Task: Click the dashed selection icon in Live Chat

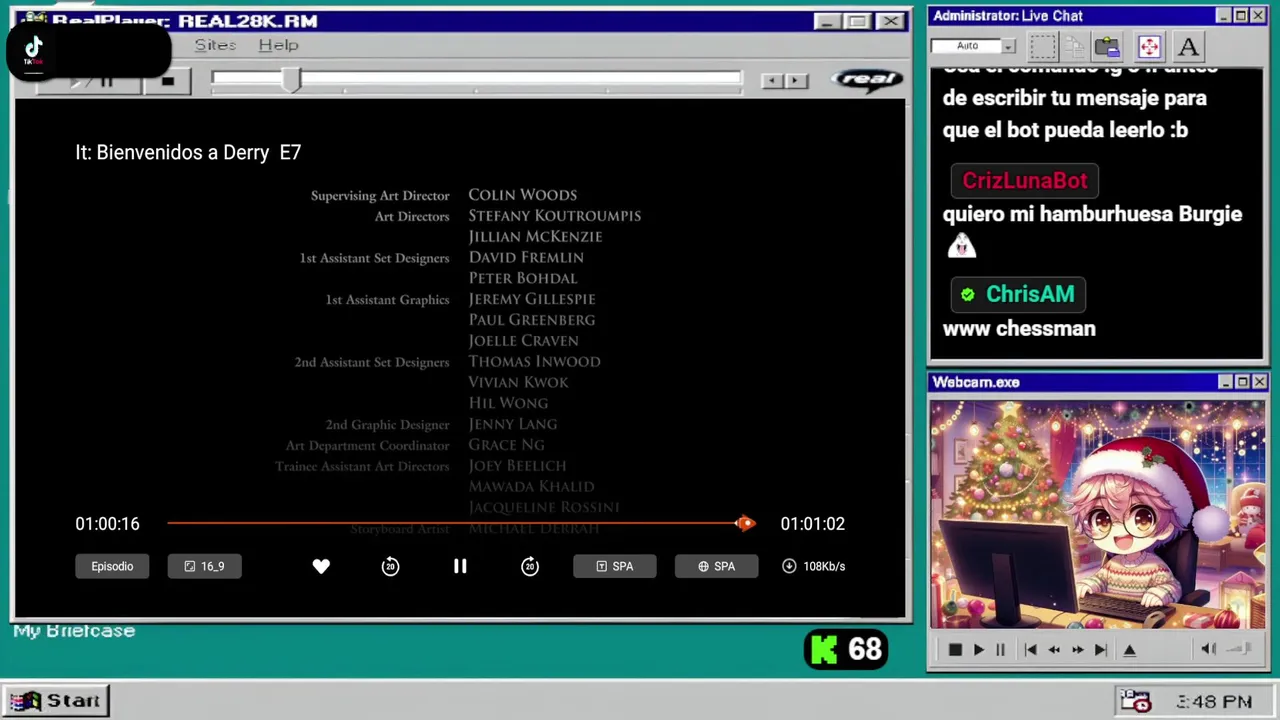Action: click(1043, 46)
